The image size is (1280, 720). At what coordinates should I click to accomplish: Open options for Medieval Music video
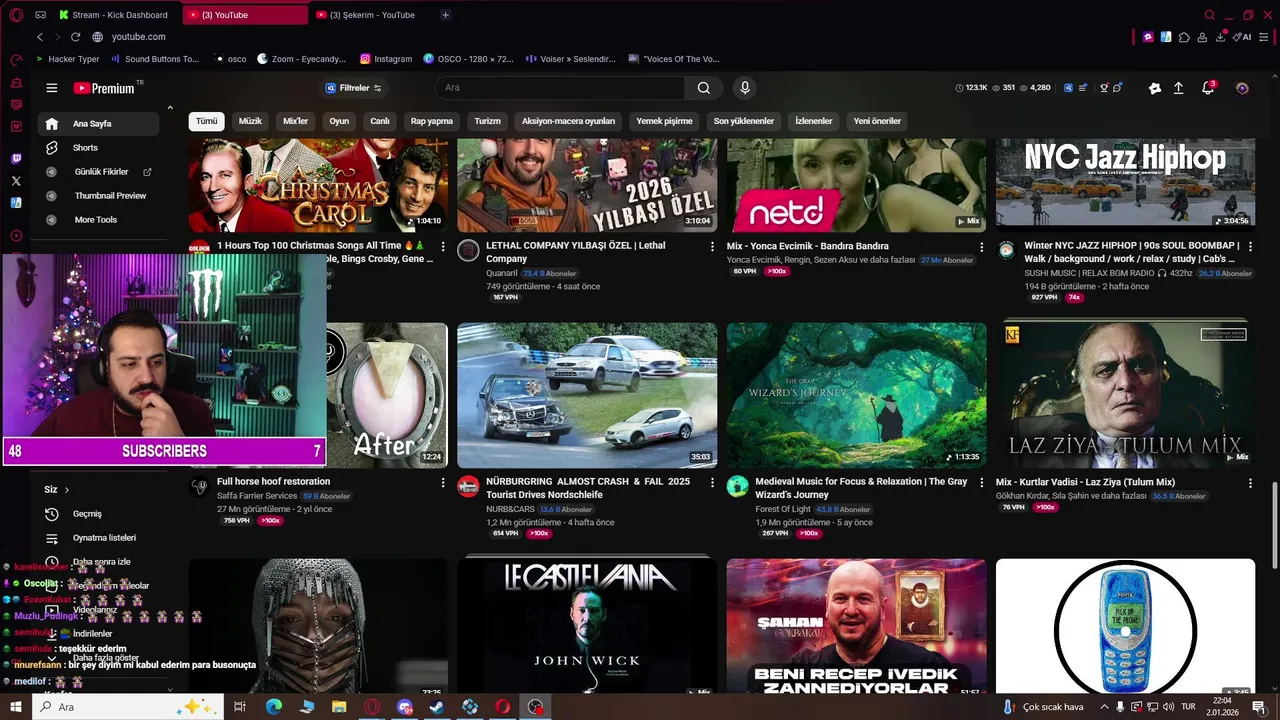981,482
